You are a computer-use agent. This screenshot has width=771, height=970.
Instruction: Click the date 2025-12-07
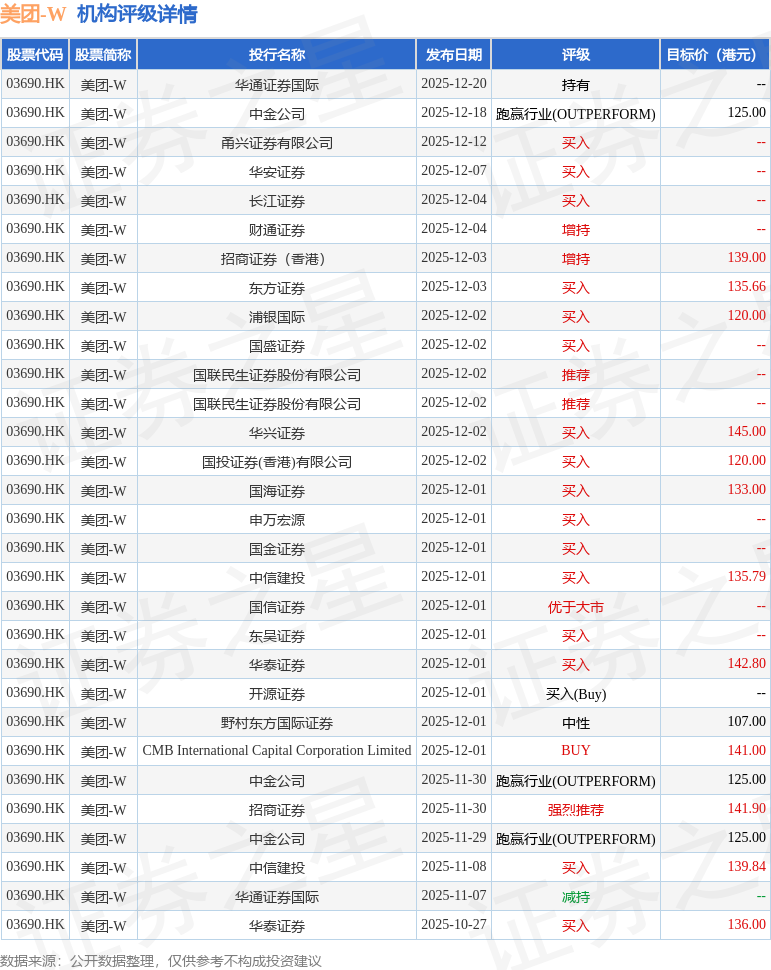(454, 170)
